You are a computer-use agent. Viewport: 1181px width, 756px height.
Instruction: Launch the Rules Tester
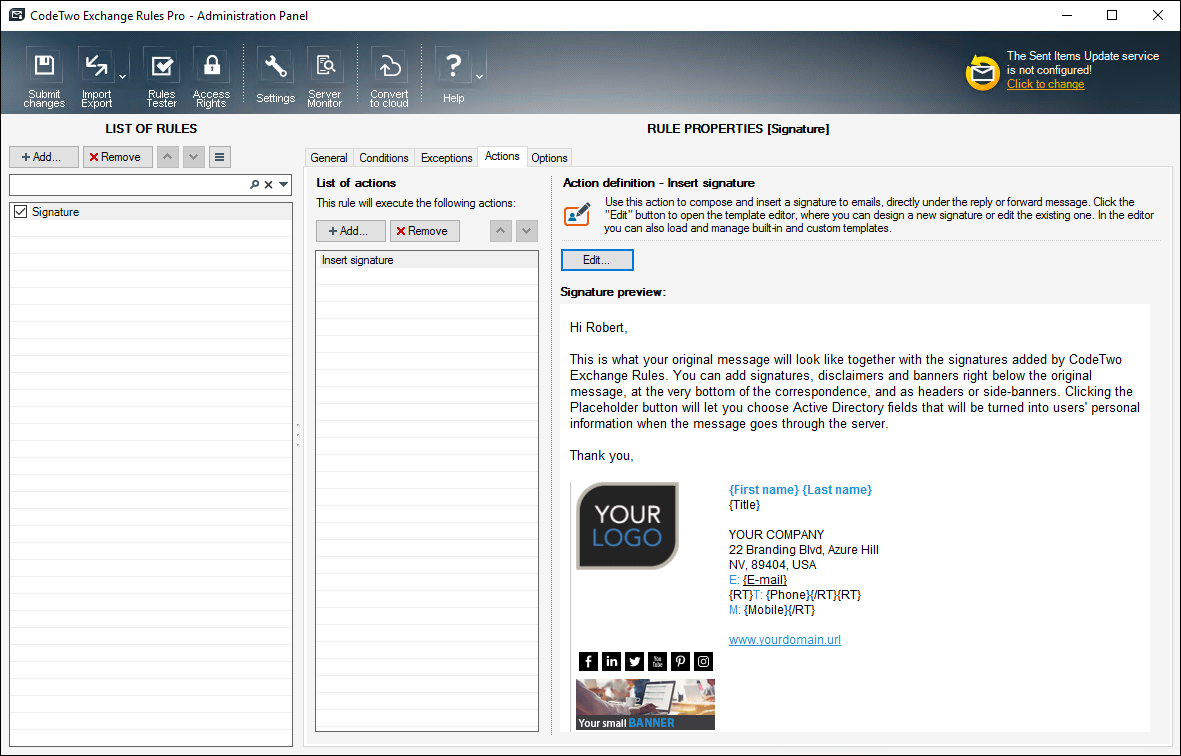161,77
